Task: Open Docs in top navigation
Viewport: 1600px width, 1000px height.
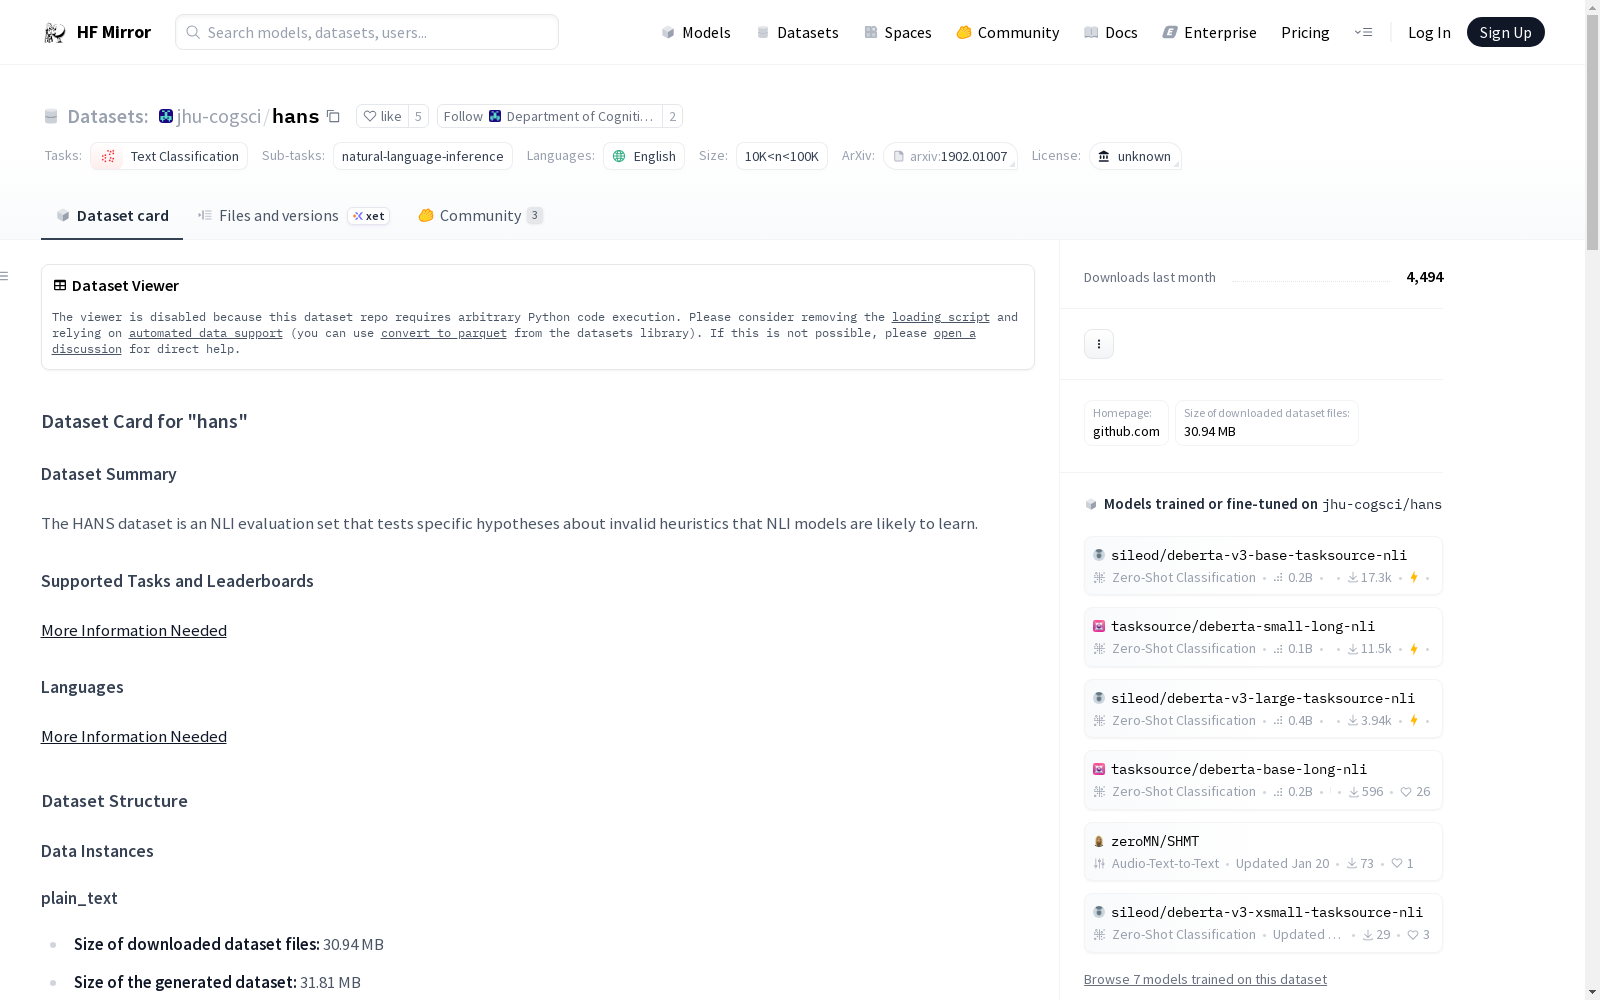Action: [1111, 33]
